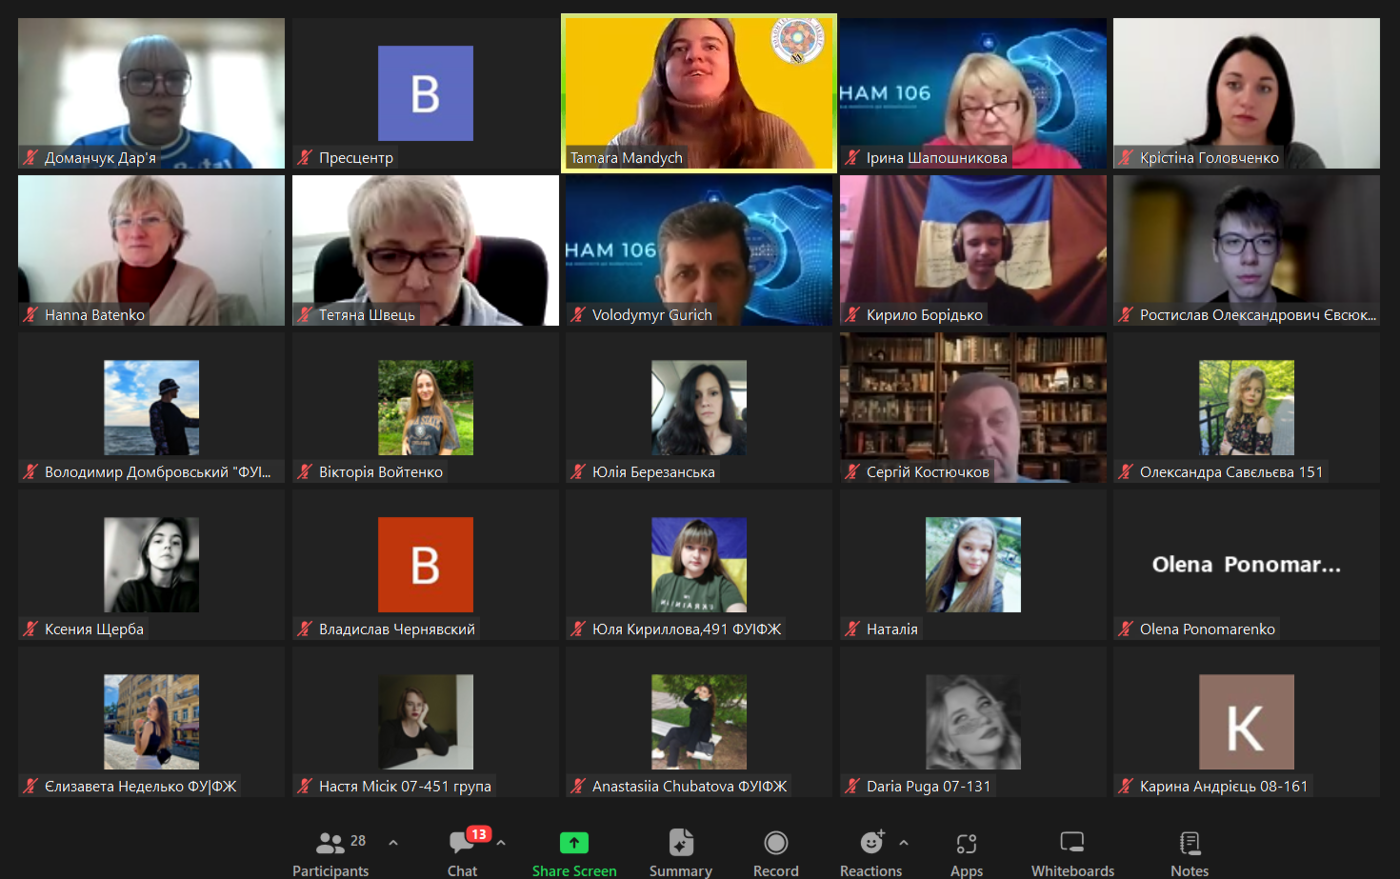1400x879 pixels.
Task: Expand the chevron next to Reactions
Action: 904,843
